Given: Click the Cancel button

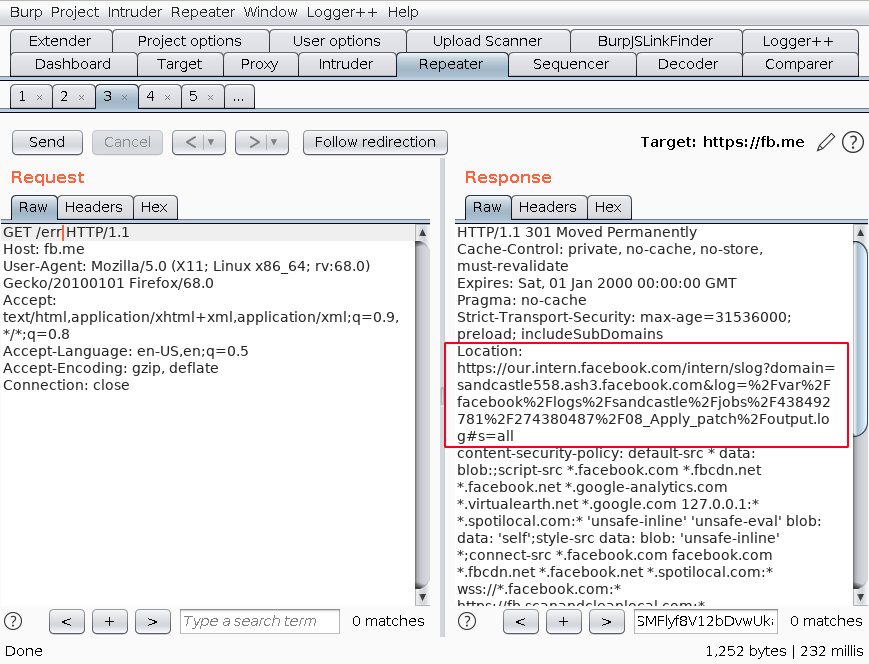Looking at the screenshot, I should [127, 142].
